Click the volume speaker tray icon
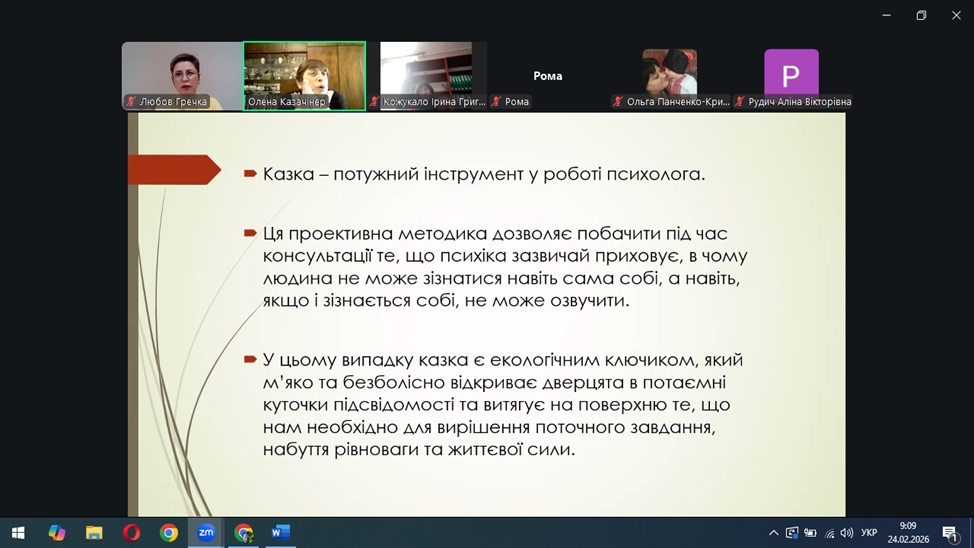Image resolution: width=974 pixels, height=548 pixels. [x=847, y=533]
